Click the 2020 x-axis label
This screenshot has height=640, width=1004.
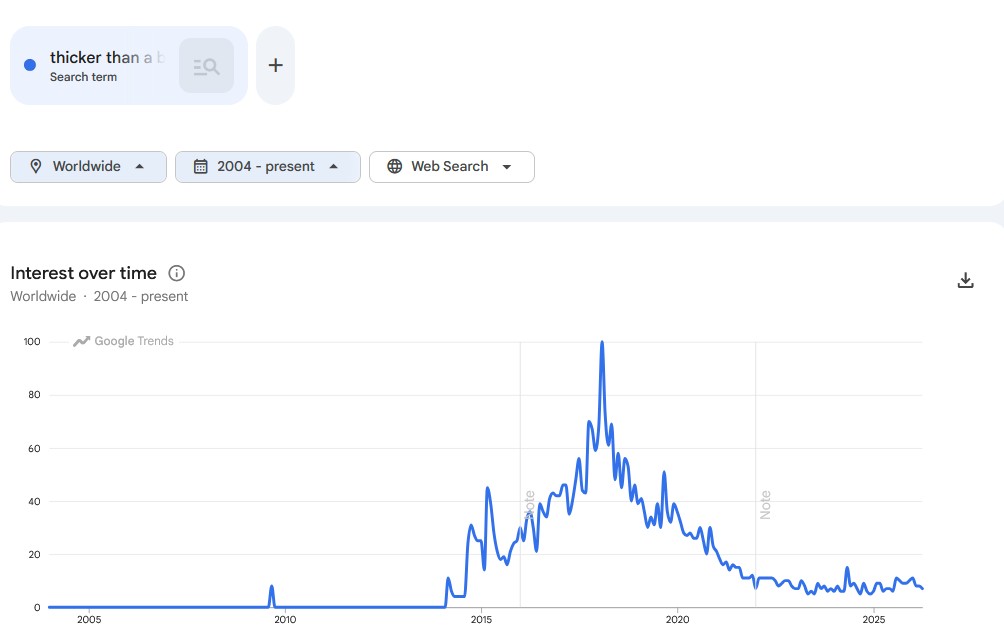[677, 620]
